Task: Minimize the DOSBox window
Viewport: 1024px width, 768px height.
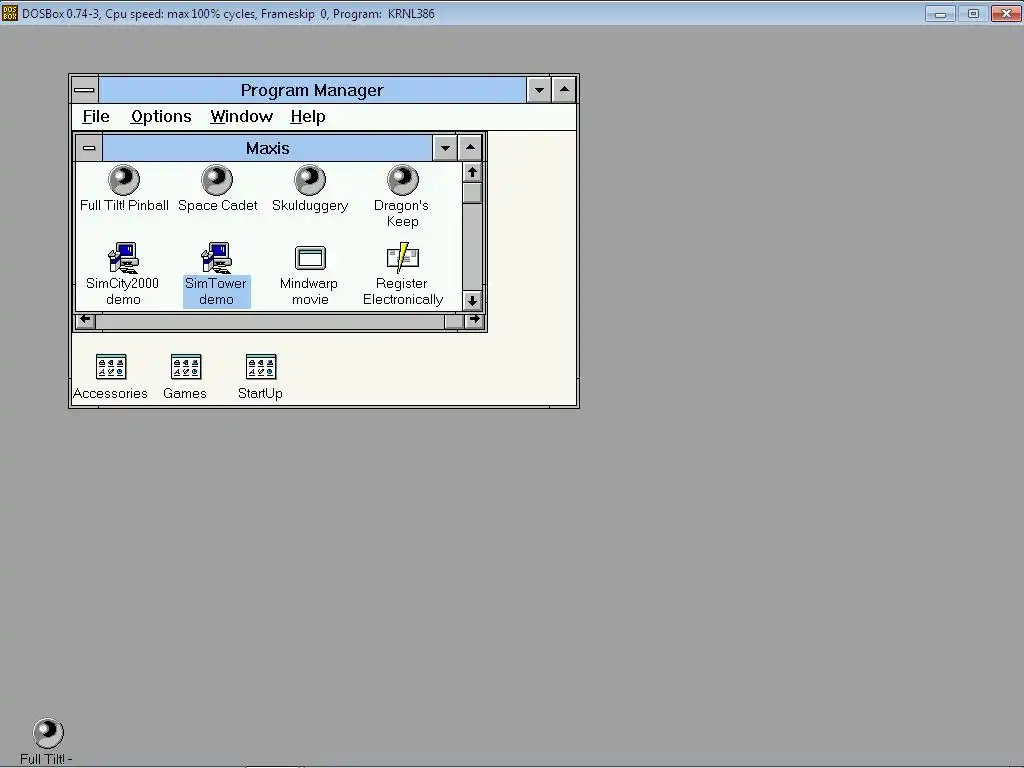Action: click(940, 13)
